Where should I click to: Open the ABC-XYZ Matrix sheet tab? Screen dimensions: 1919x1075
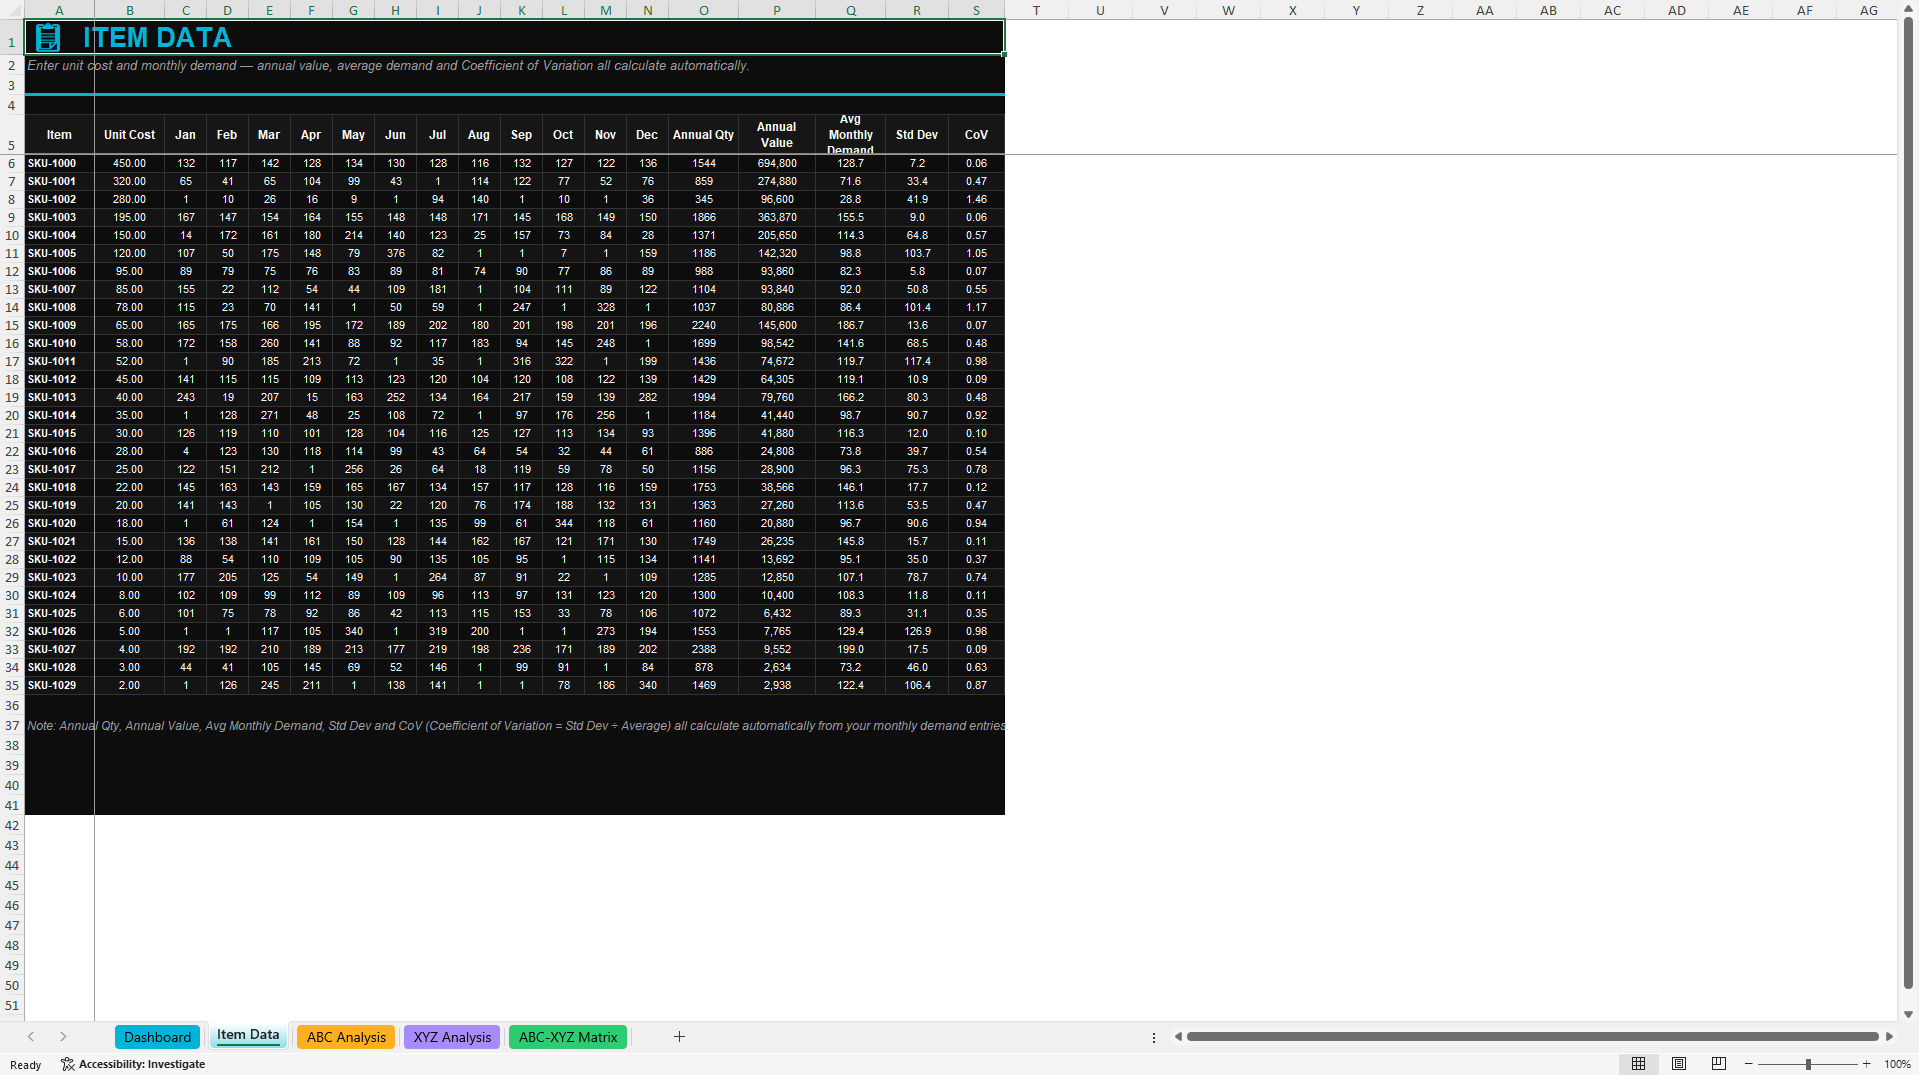point(568,1037)
